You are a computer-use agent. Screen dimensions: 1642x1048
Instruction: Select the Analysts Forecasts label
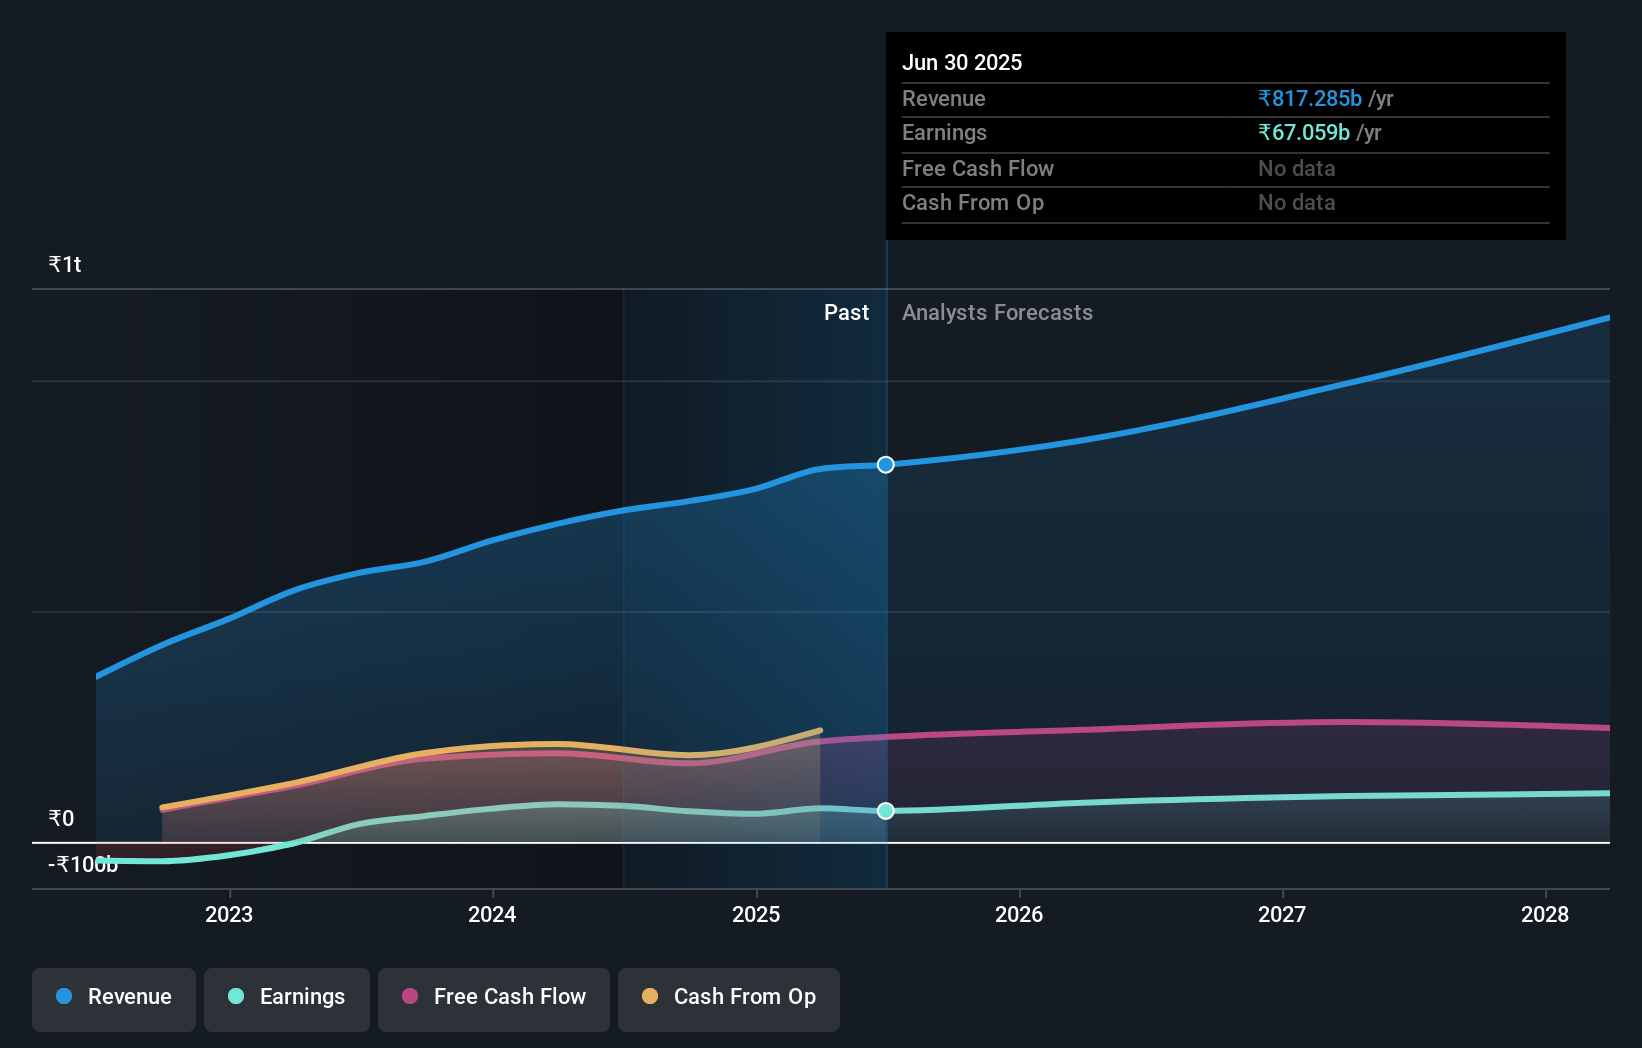997,312
